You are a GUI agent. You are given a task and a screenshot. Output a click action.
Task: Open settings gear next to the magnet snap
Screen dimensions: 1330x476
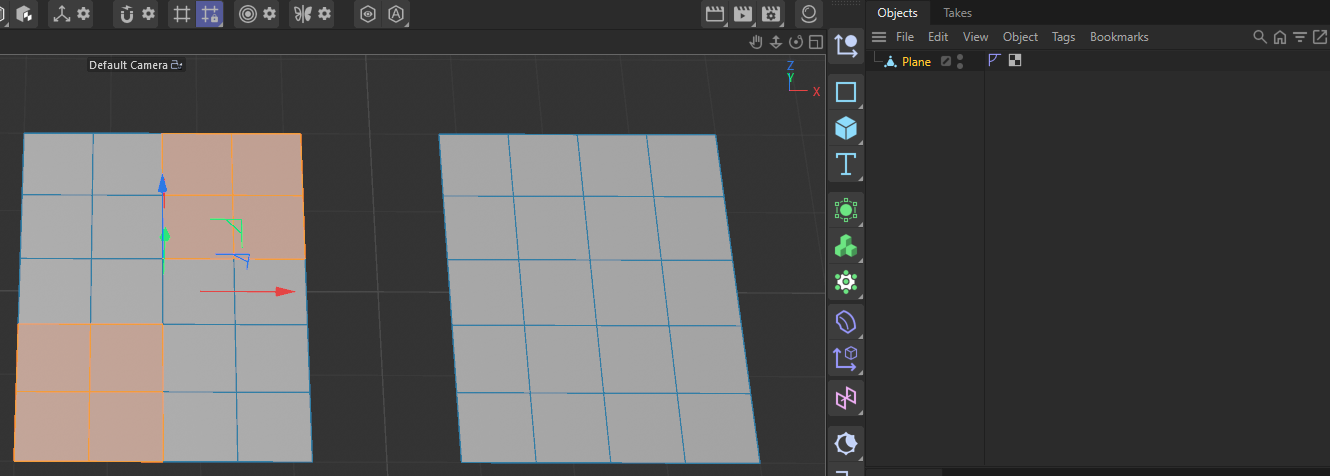(148, 14)
